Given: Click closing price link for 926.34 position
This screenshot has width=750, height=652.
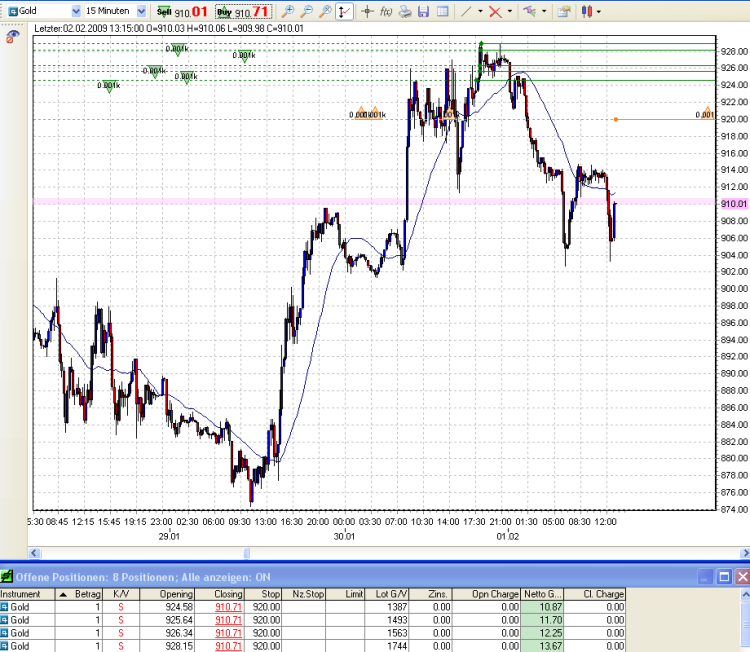Looking at the screenshot, I should 228,633.
